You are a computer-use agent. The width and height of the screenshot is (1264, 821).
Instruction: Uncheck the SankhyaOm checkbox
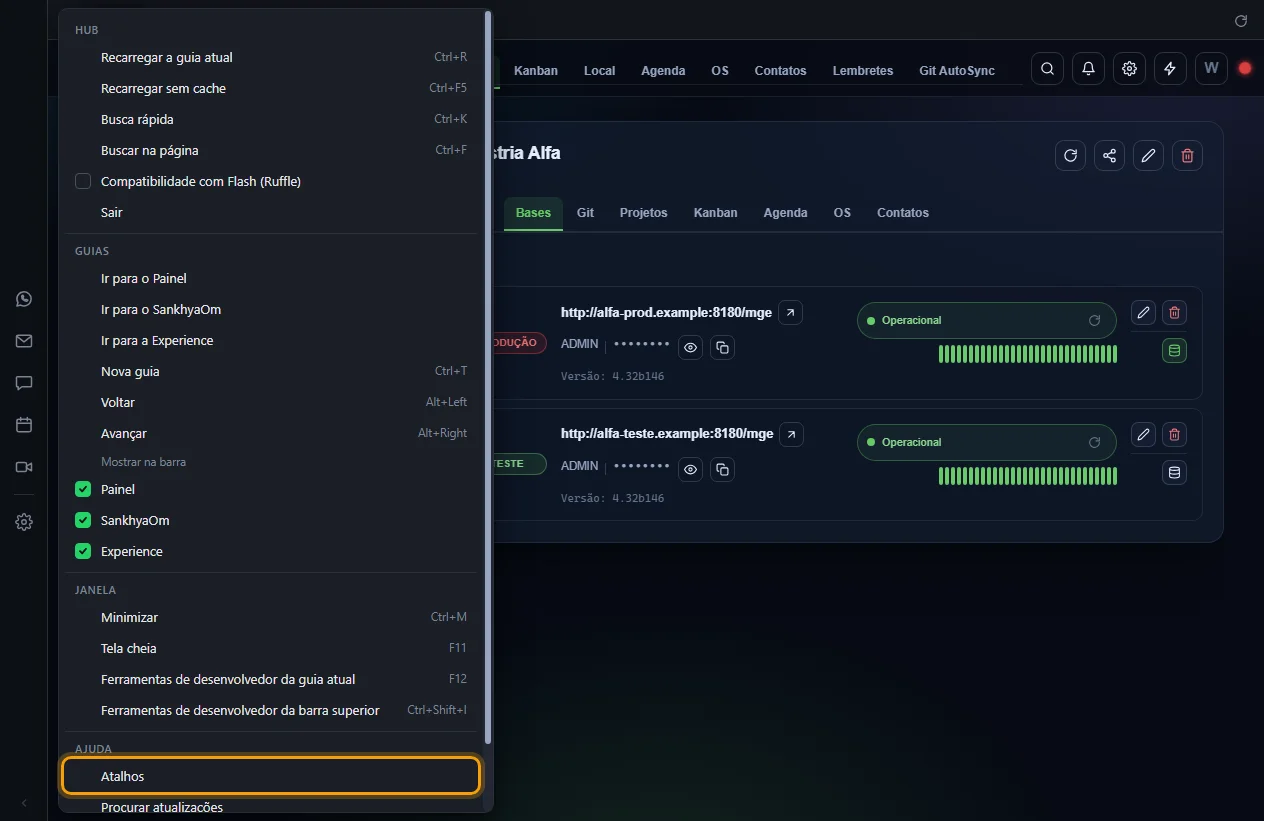click(x=83, y=521)
